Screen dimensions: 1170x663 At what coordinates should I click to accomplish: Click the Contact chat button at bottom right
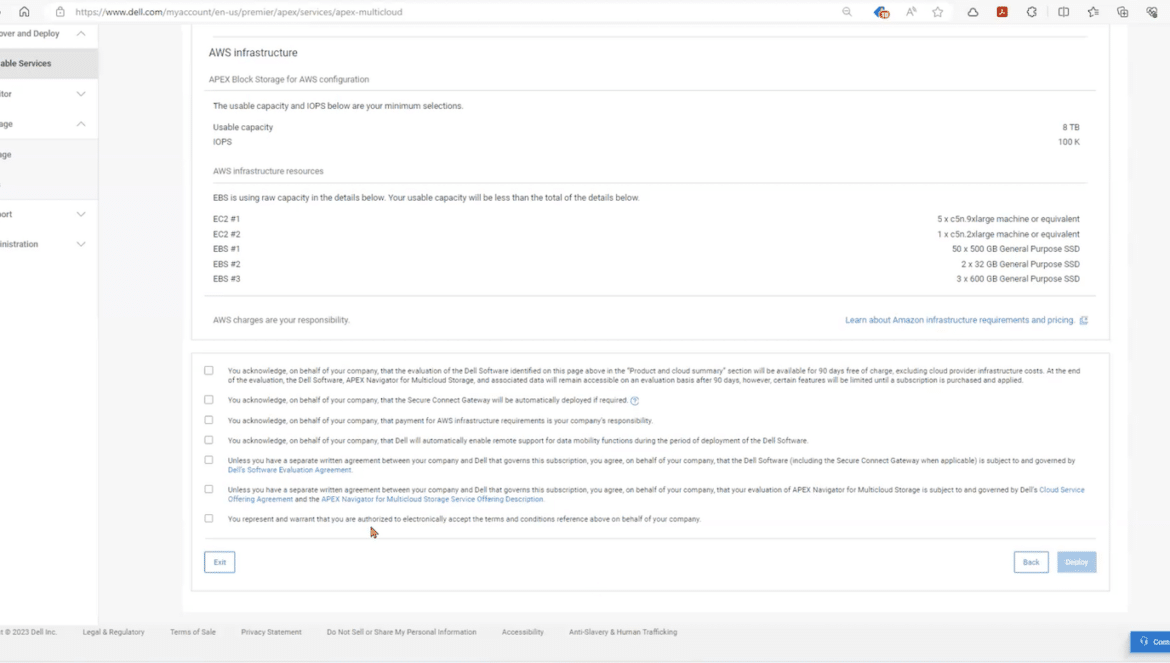pos(1150,641)
